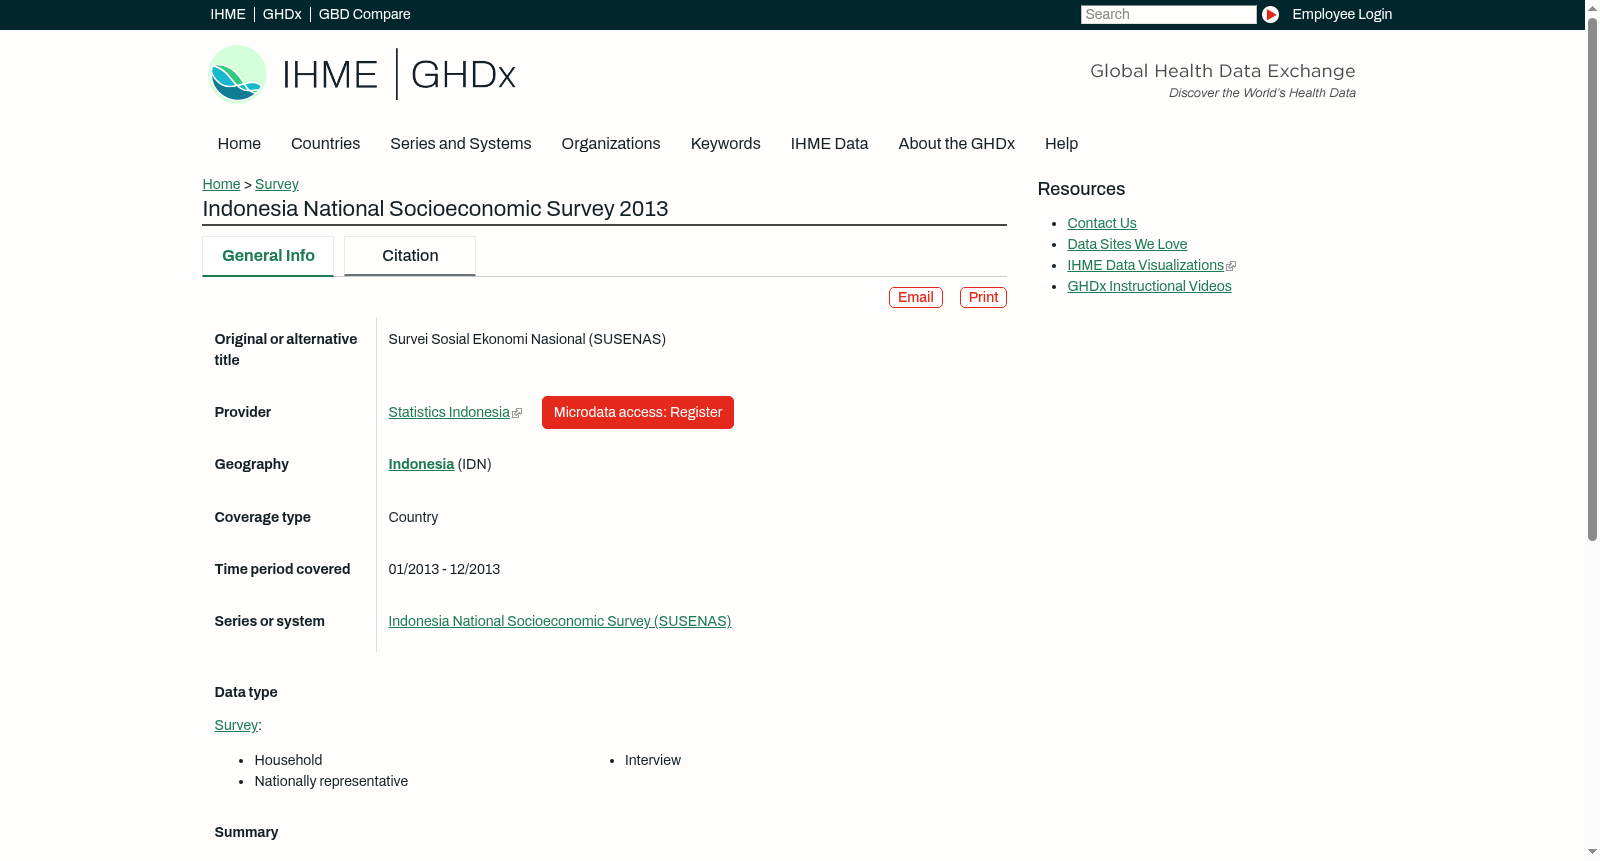Click the scrollbar down arrow
Screen dimensions: 1600x861
pyautogui.click(x=1592, y=852)
